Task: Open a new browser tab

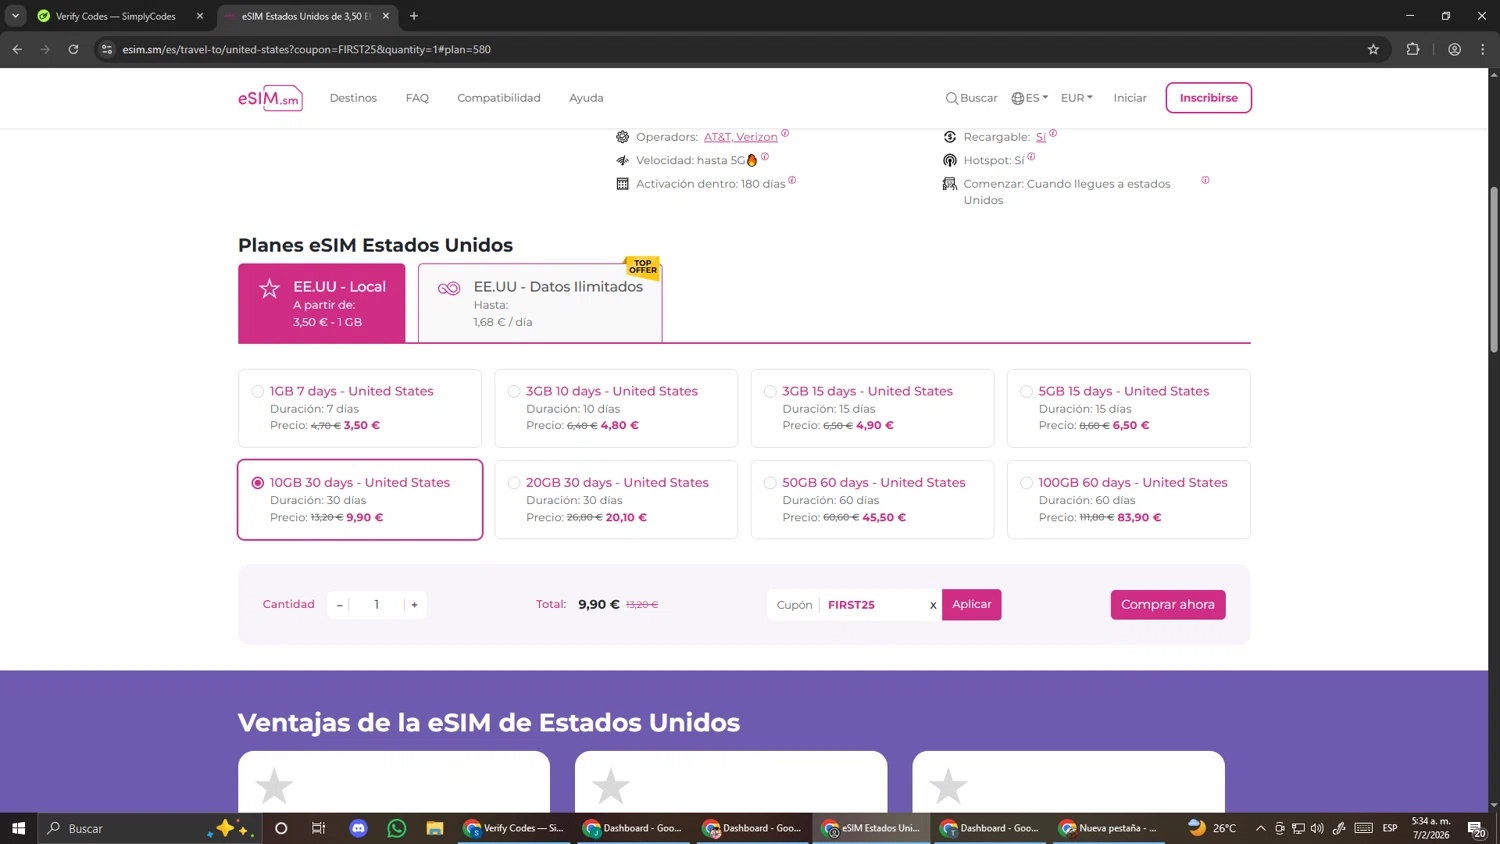Action: (414, 16)
